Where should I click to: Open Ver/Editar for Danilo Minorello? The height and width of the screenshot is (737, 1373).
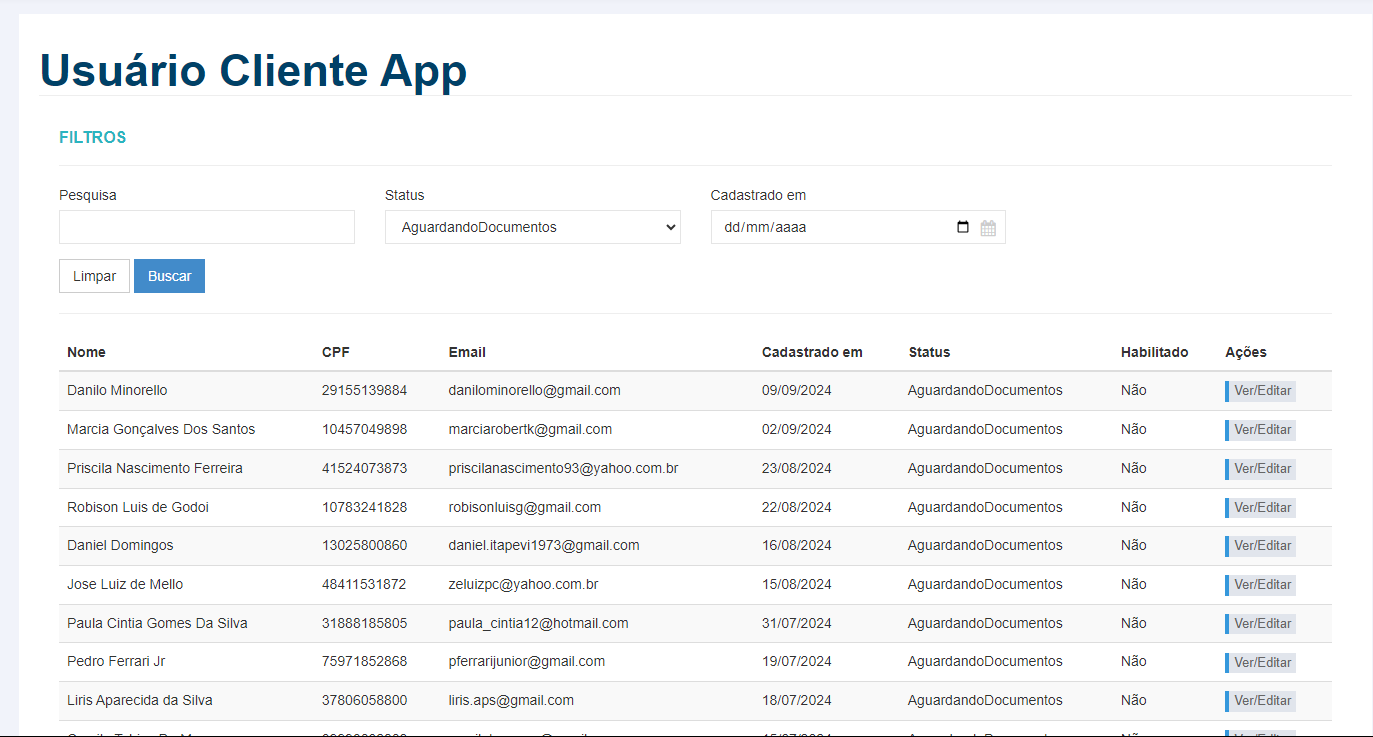[x=1262, y=391]
